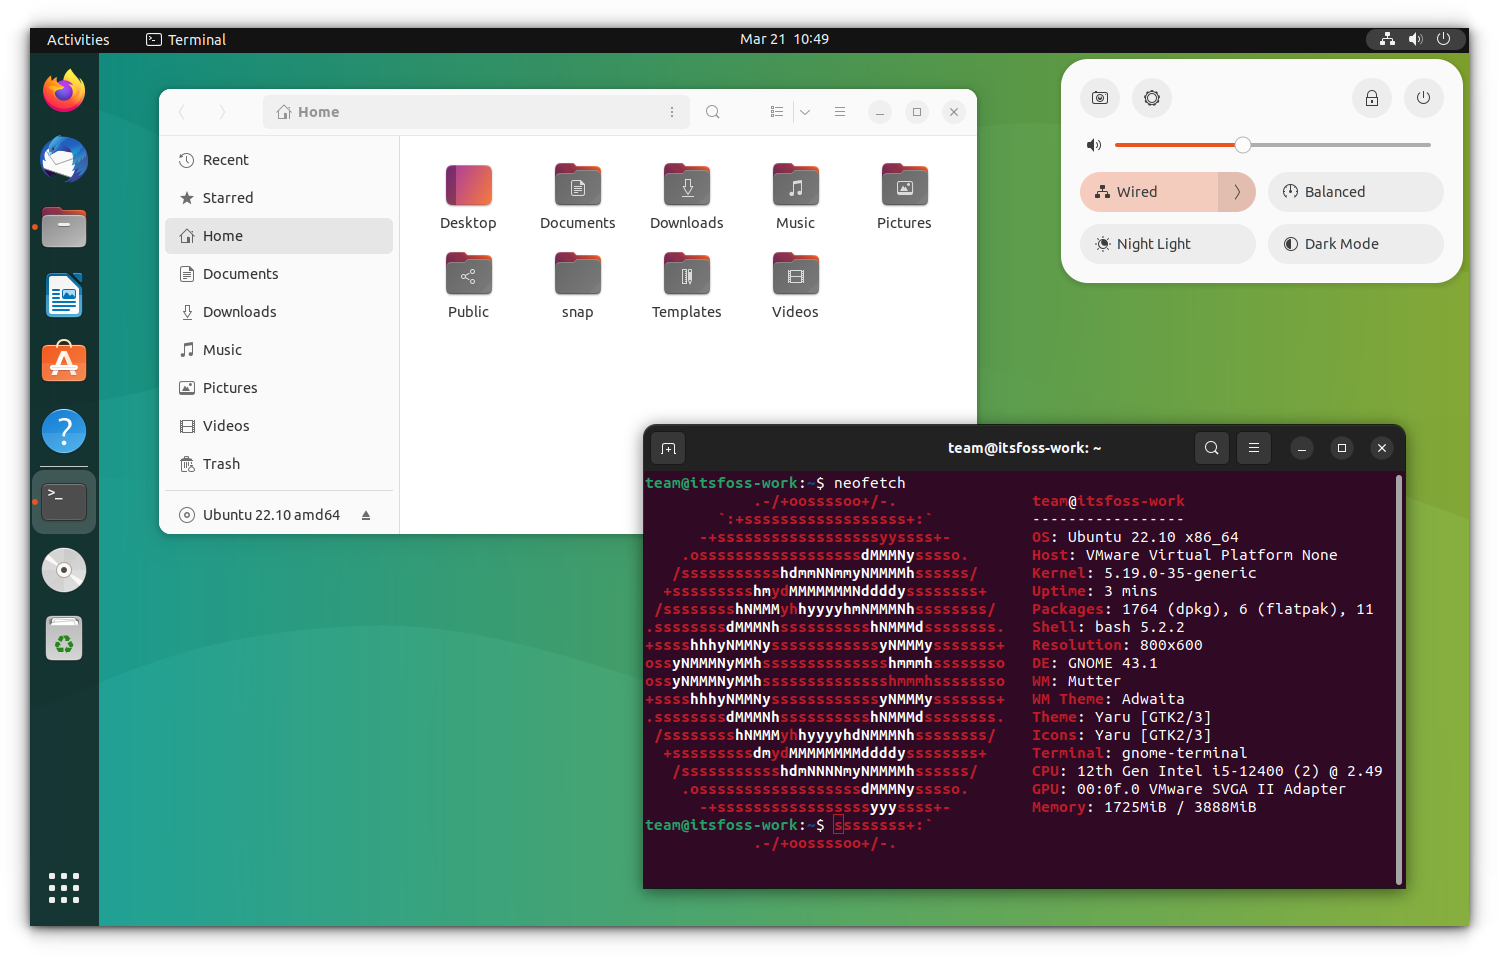Open the view options dropdown in Files
The width and height of the screenshot is (1499, 958).
pos(805,112)
